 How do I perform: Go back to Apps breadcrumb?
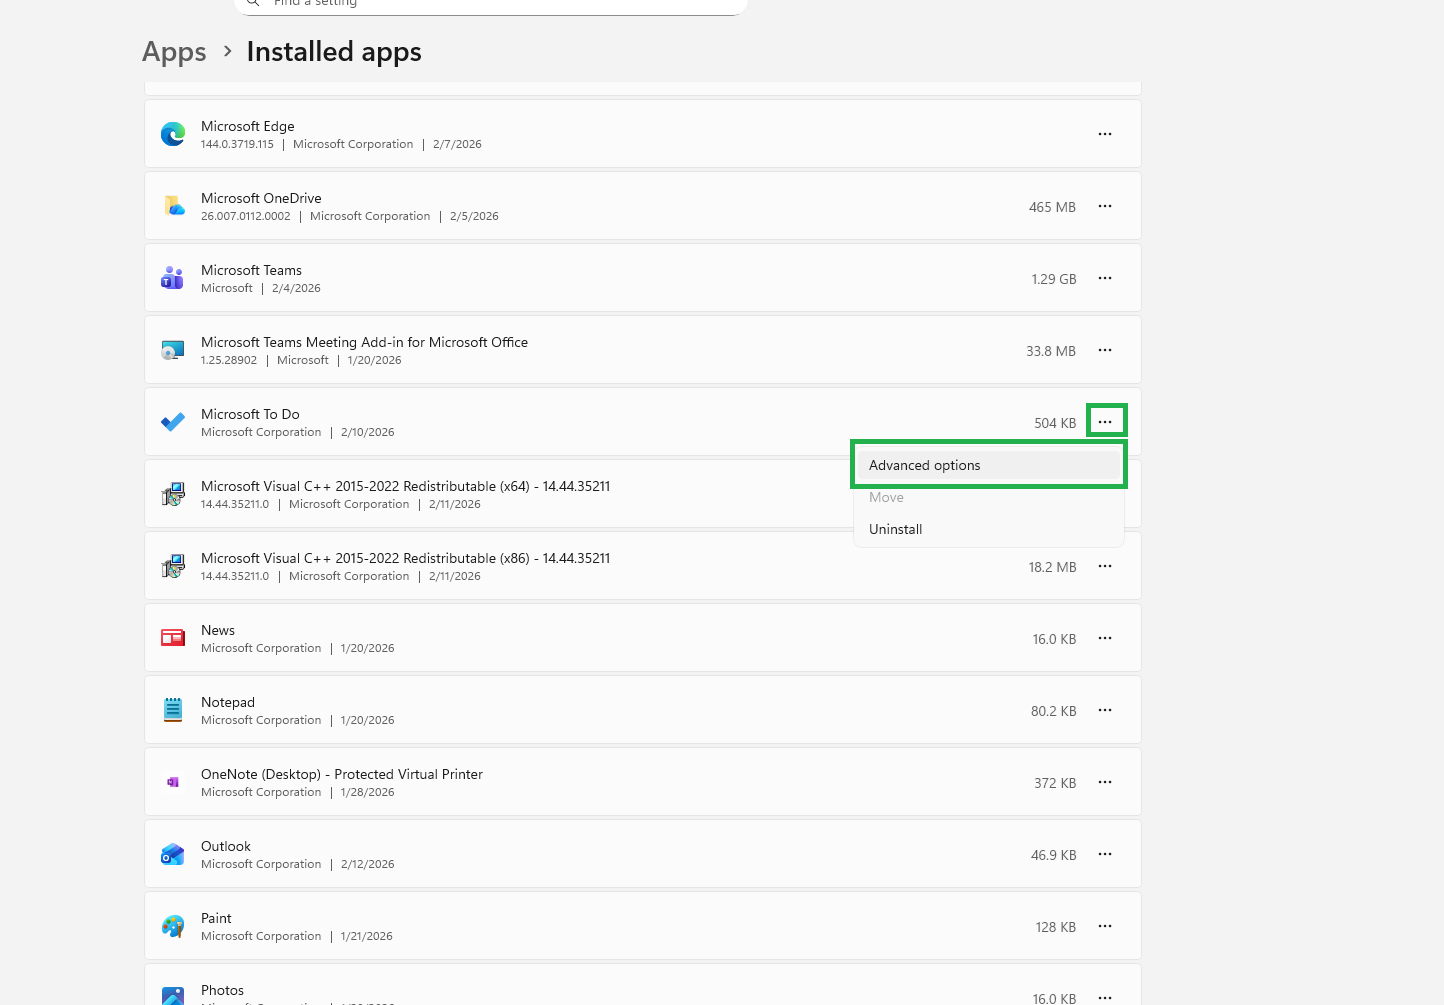[x=174, y=52]
